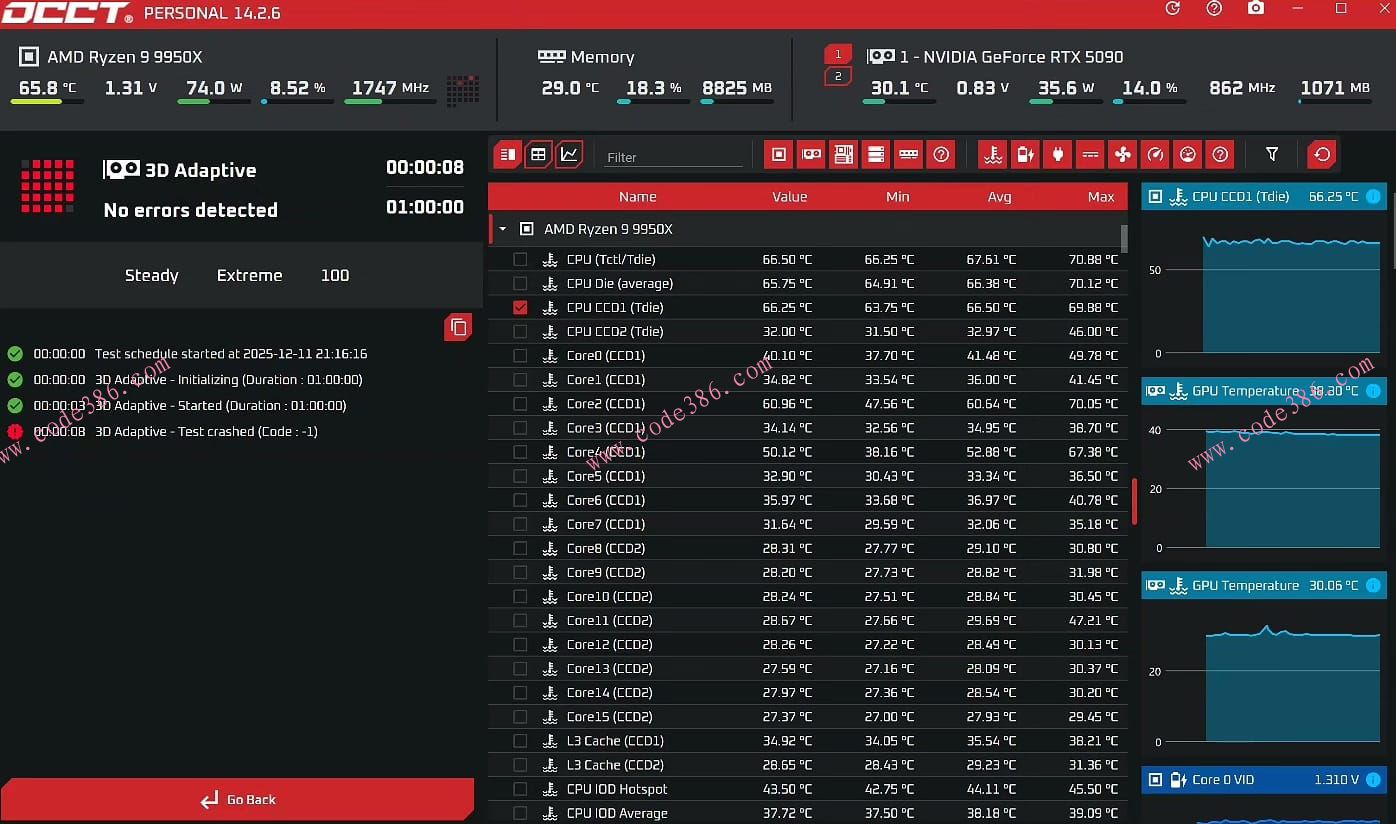Click the AMD Ryzen 9 9950X header title
Viewport: 1396px width, 824px height.
125,57
